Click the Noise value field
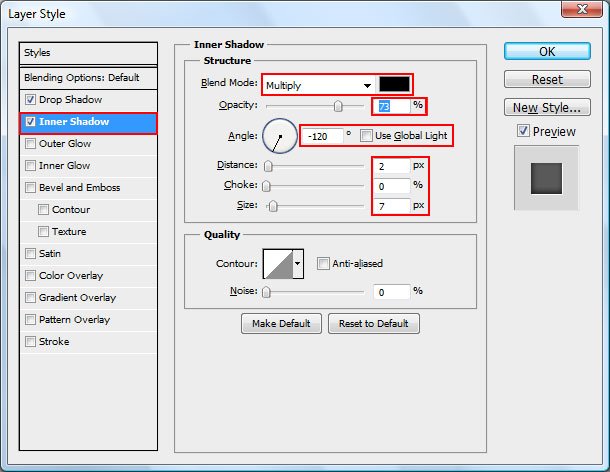610x472 pixels. coord(392,292)
